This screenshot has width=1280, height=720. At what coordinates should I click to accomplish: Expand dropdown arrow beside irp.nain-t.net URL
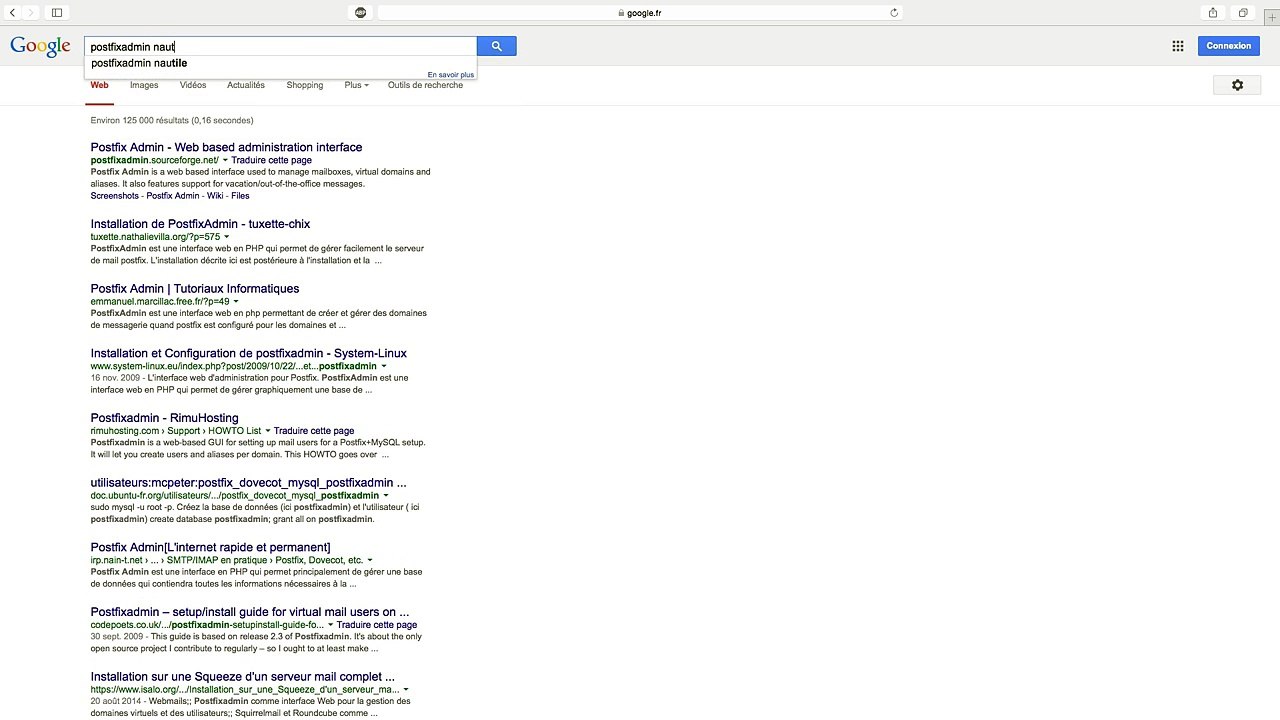click(369, 560)
